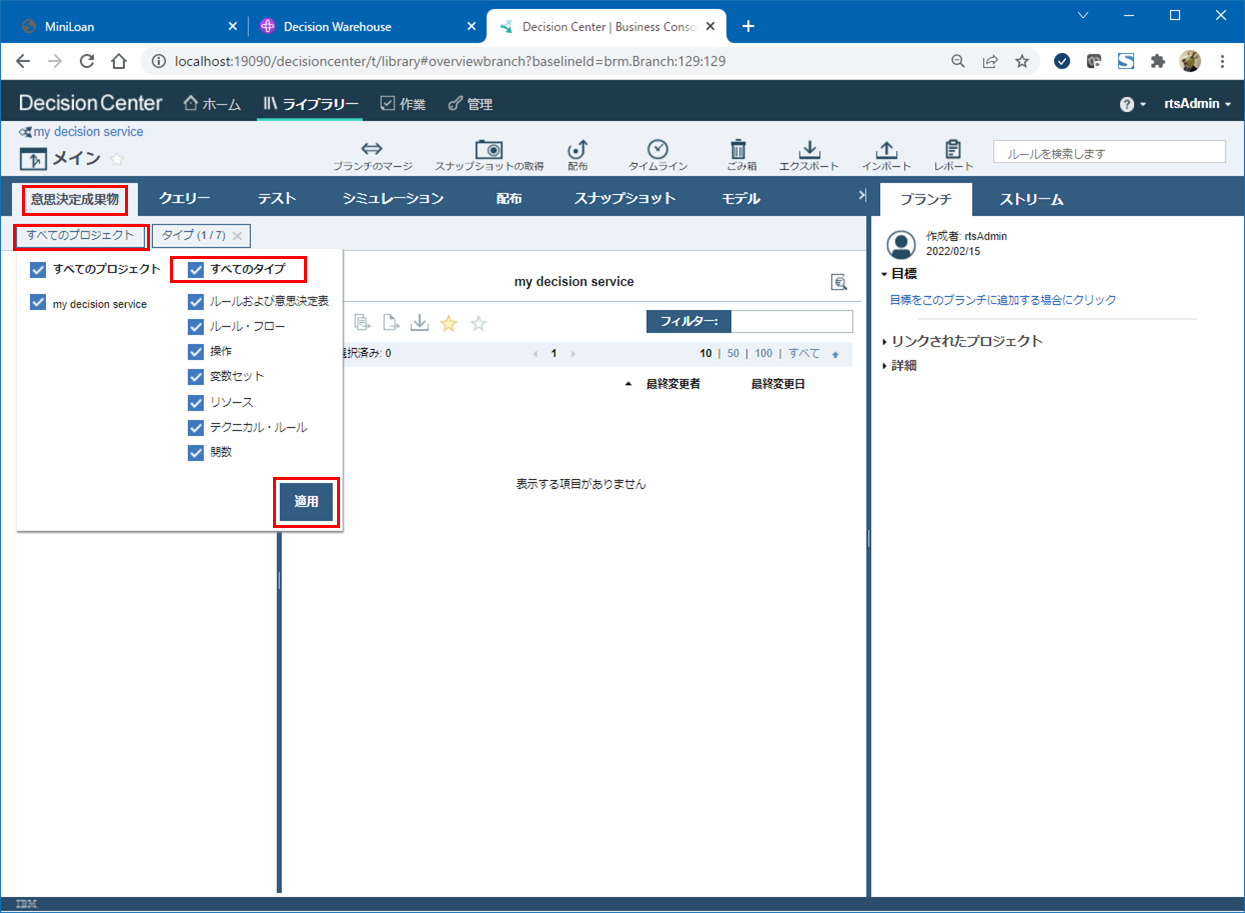The image size is (1245, 913).
Task: Open the 管理 menu in top navigation
Action: coord(470,104)
